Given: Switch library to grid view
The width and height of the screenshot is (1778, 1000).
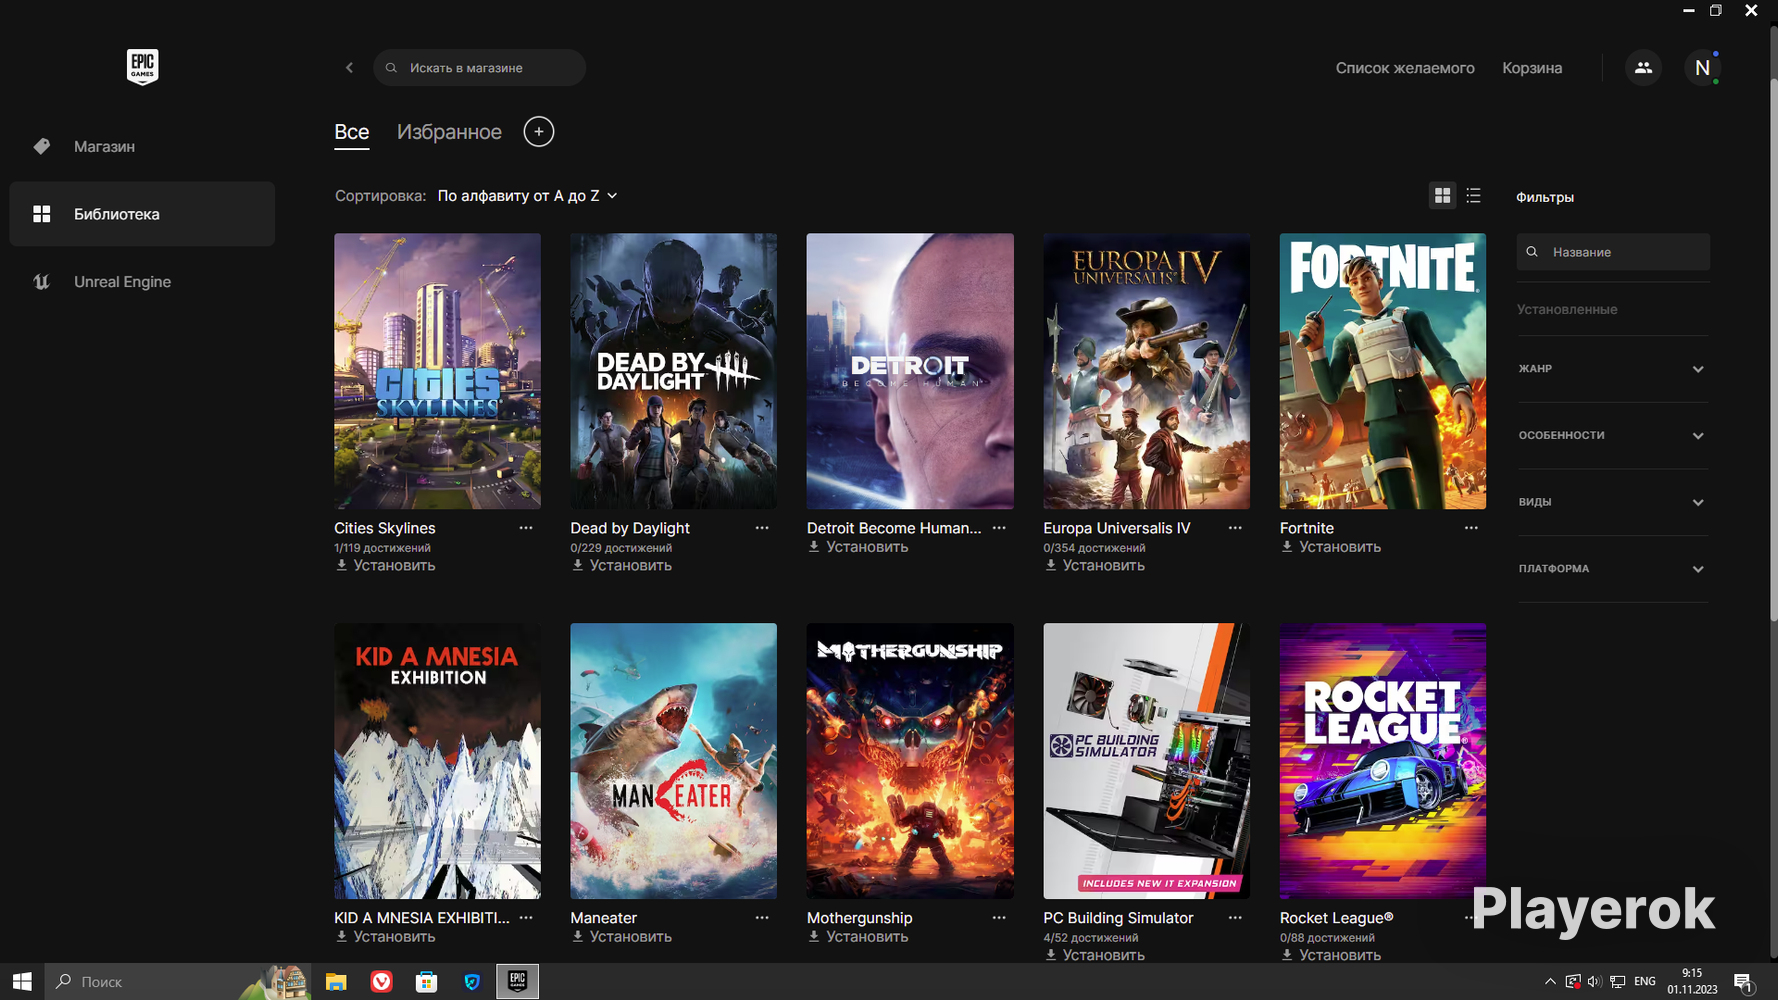Looking at the screenshot, I should click(1442, 196).
